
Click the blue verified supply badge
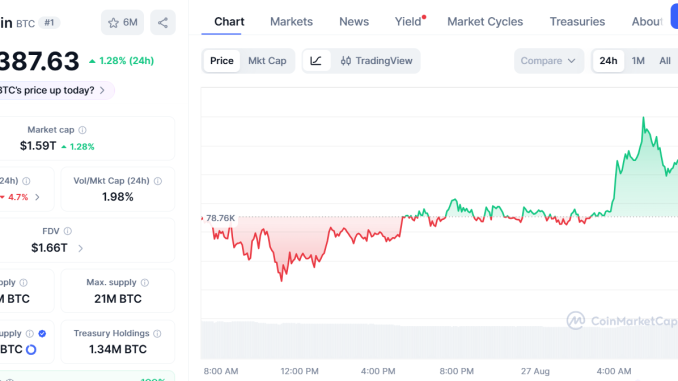tap(42, 333)
